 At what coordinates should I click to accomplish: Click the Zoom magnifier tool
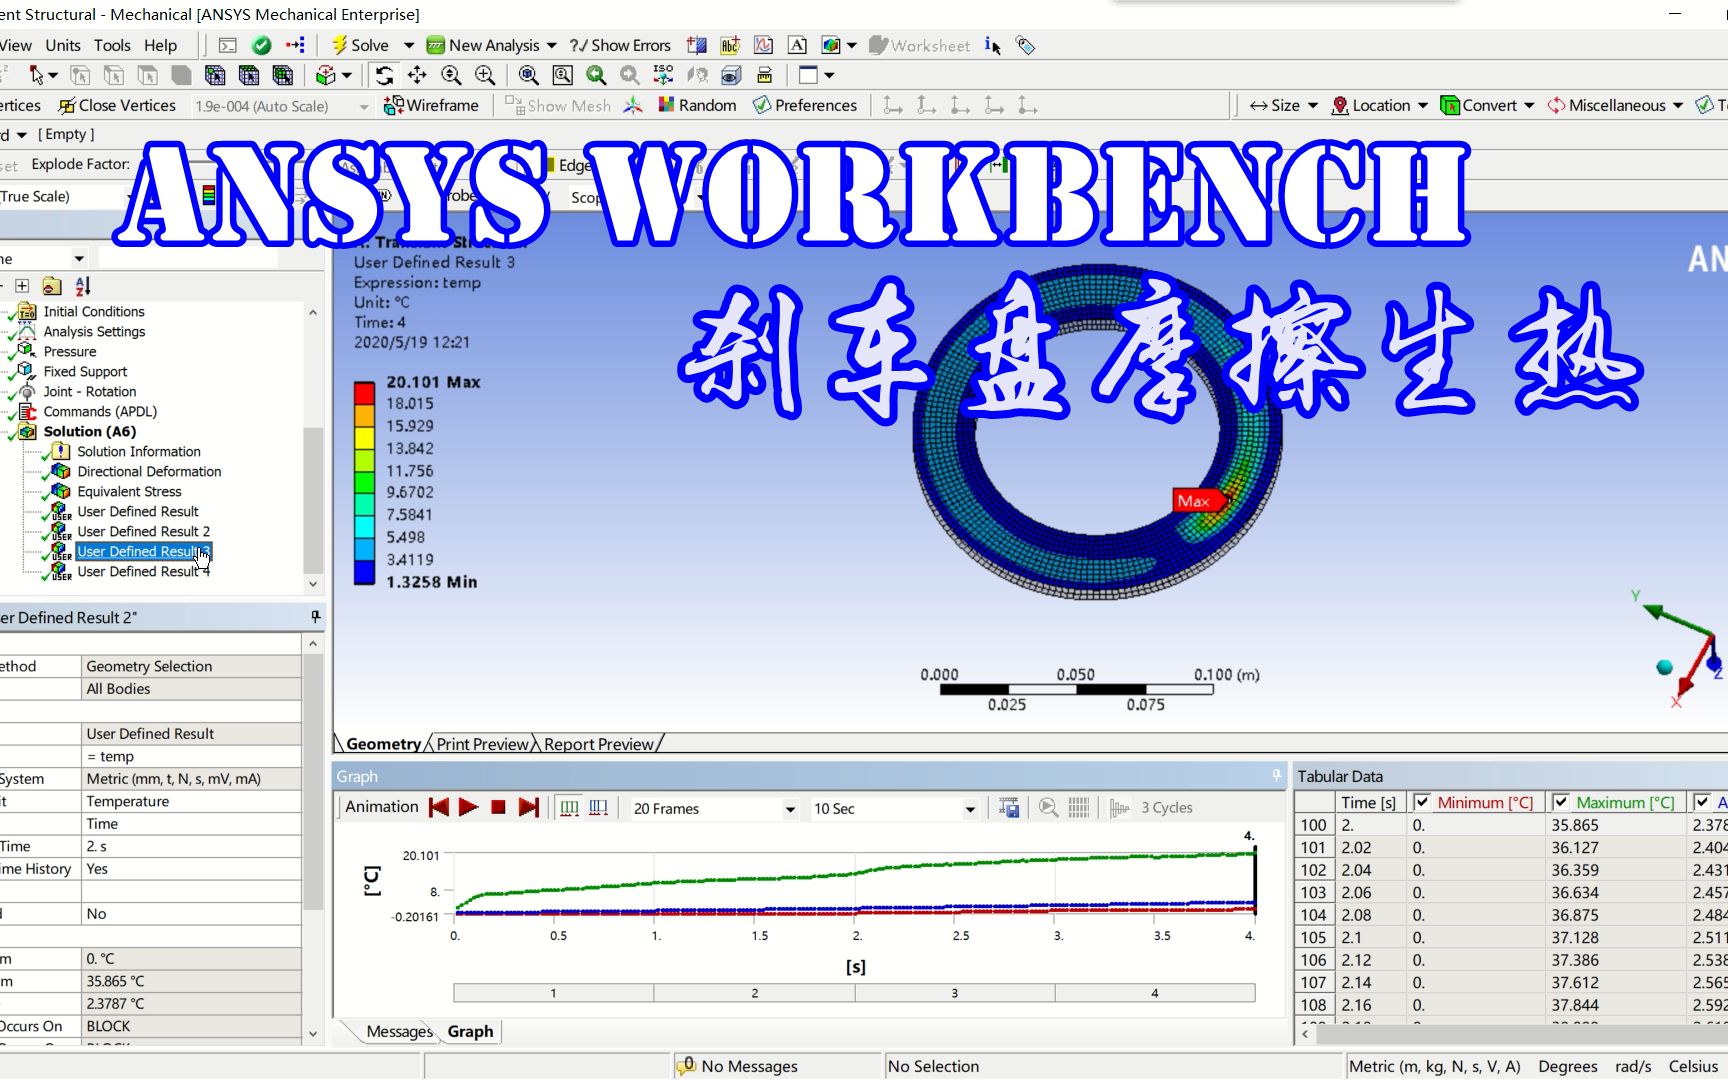point(451,75)
